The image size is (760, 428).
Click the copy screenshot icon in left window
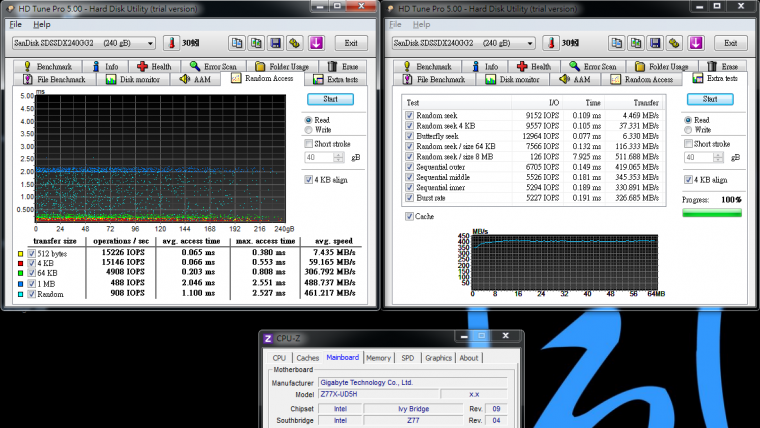[255, 43]
